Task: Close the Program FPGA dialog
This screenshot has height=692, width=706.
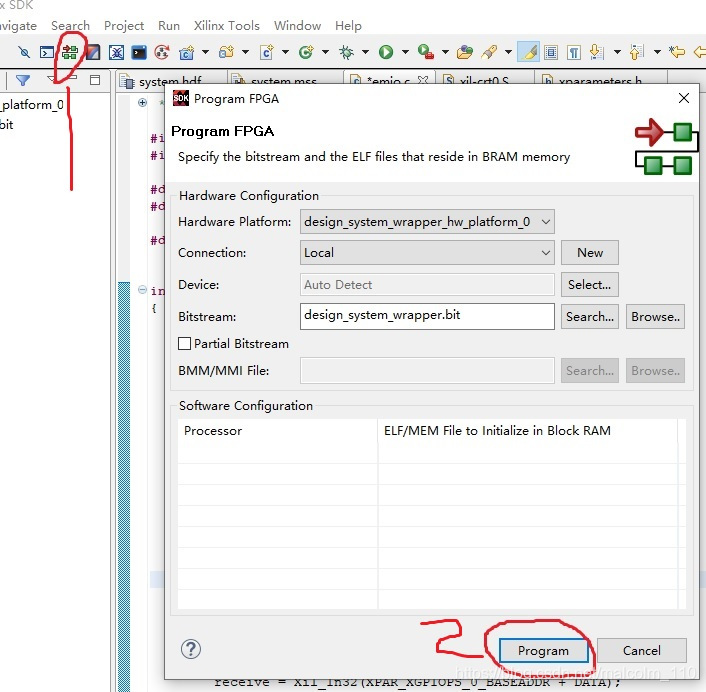Action: pyautogui.click(x=683, y=98)
